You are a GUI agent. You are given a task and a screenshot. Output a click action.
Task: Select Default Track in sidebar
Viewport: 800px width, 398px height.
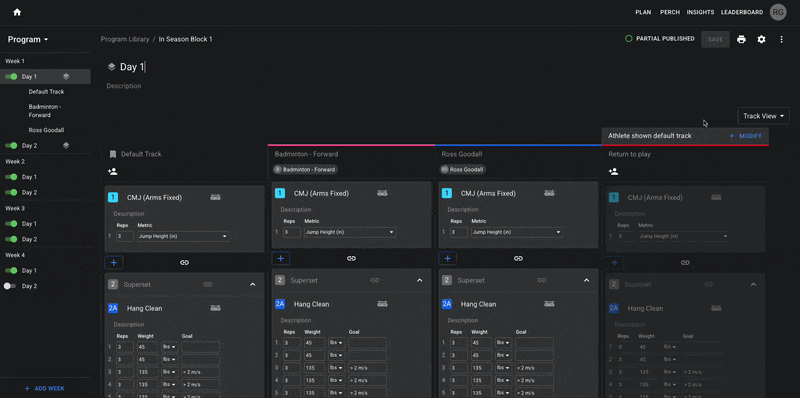pyautogui.click(x=46, y=92)
